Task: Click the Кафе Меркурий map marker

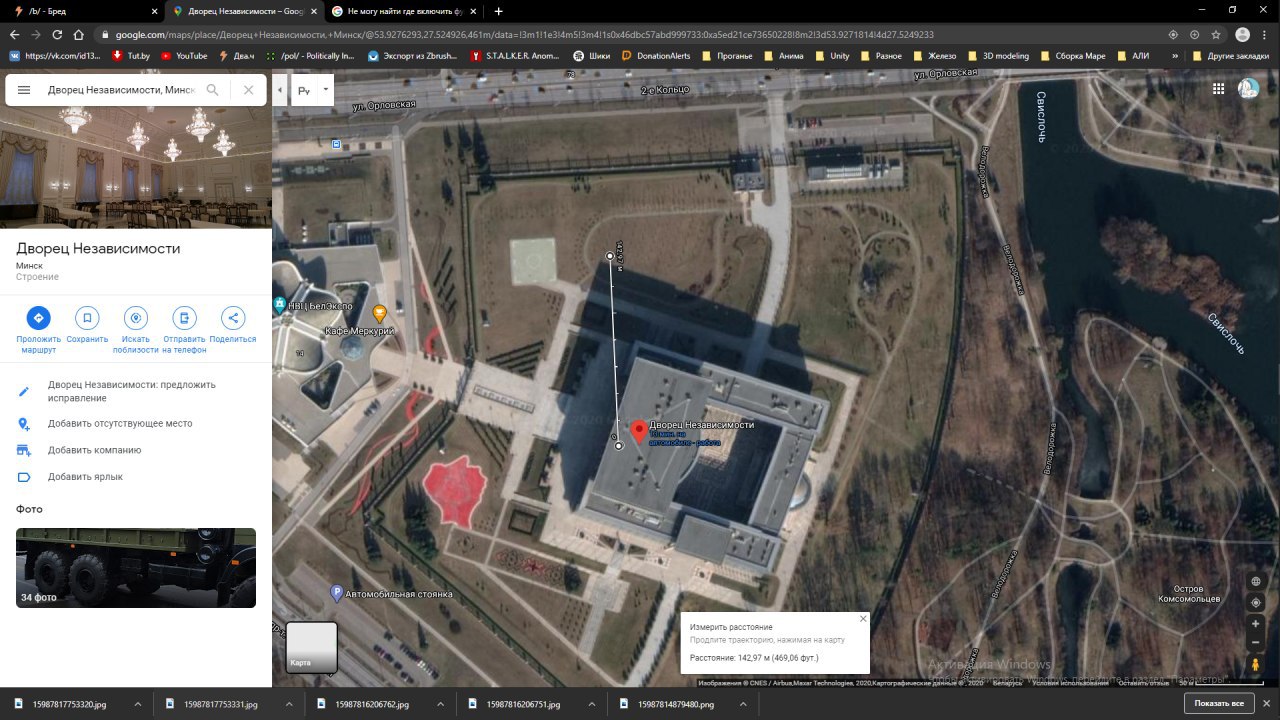Action: tap(380, 315)
